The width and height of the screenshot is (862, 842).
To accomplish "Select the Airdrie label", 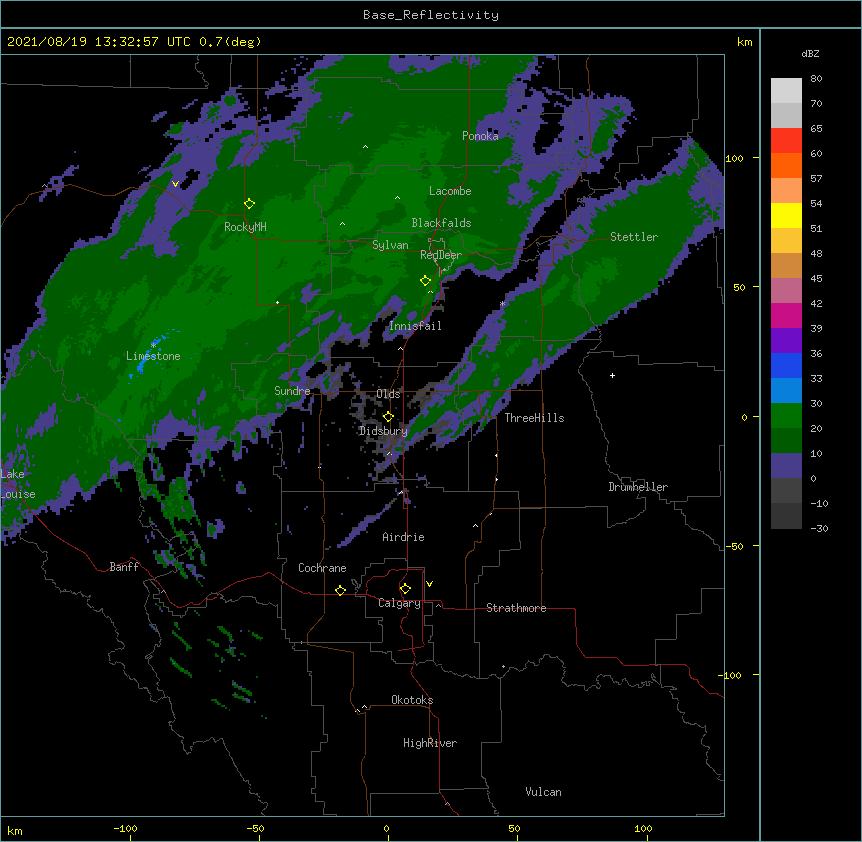I will 404,537.
